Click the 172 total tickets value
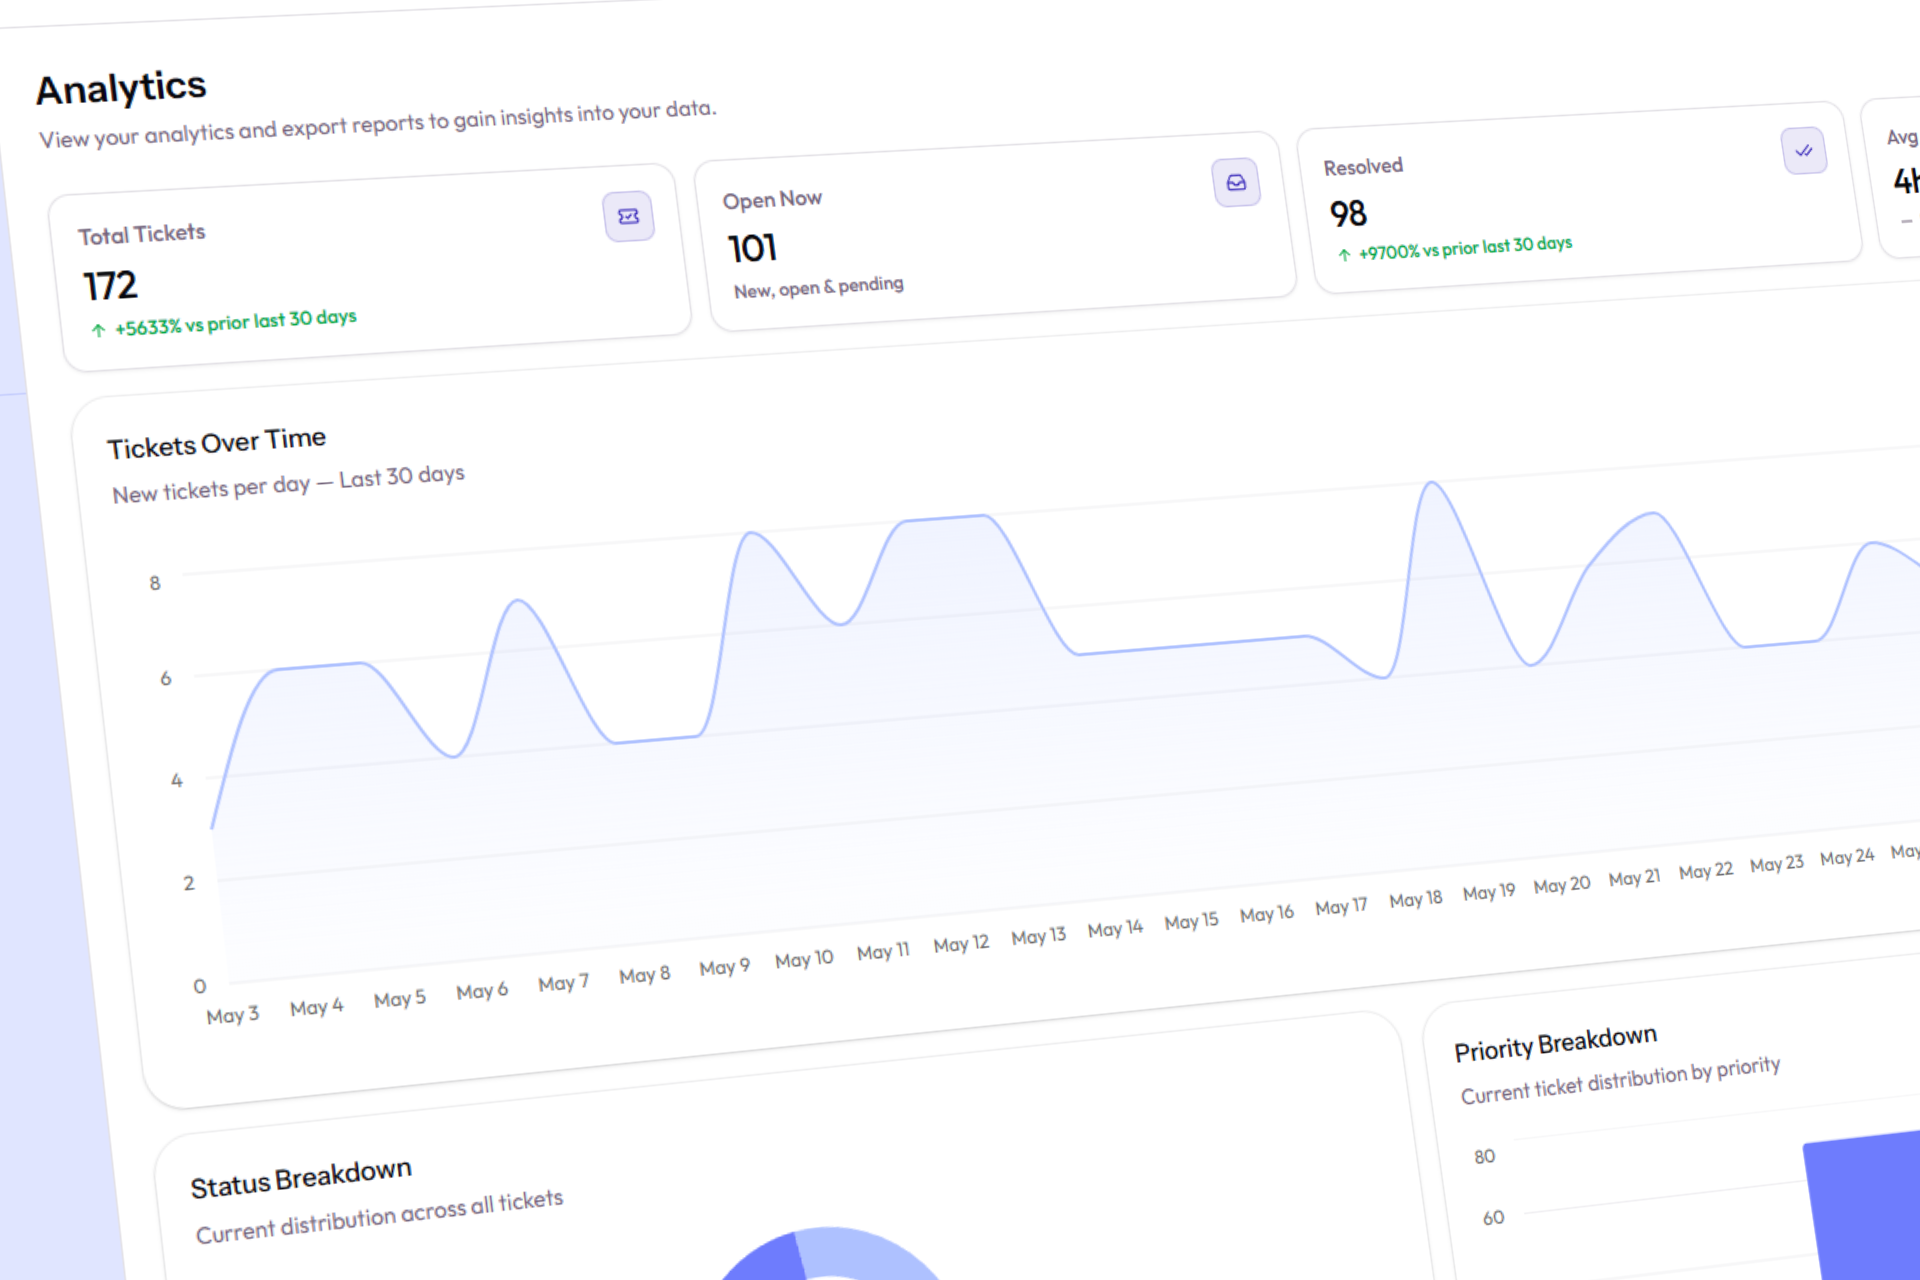Viewport: 1920px width, 1280px height. click(x=110, y=286)
